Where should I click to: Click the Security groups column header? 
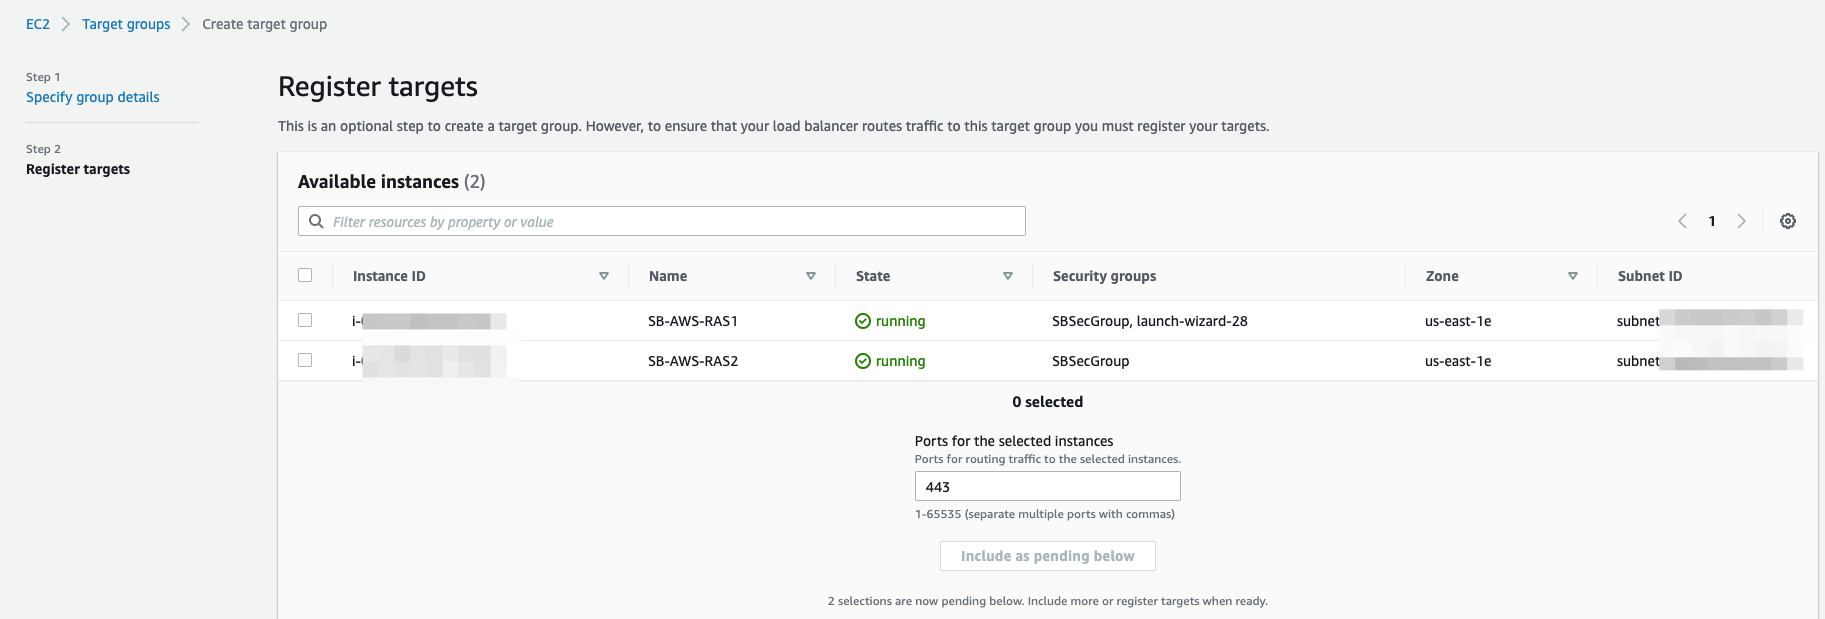click(1104, 276)
